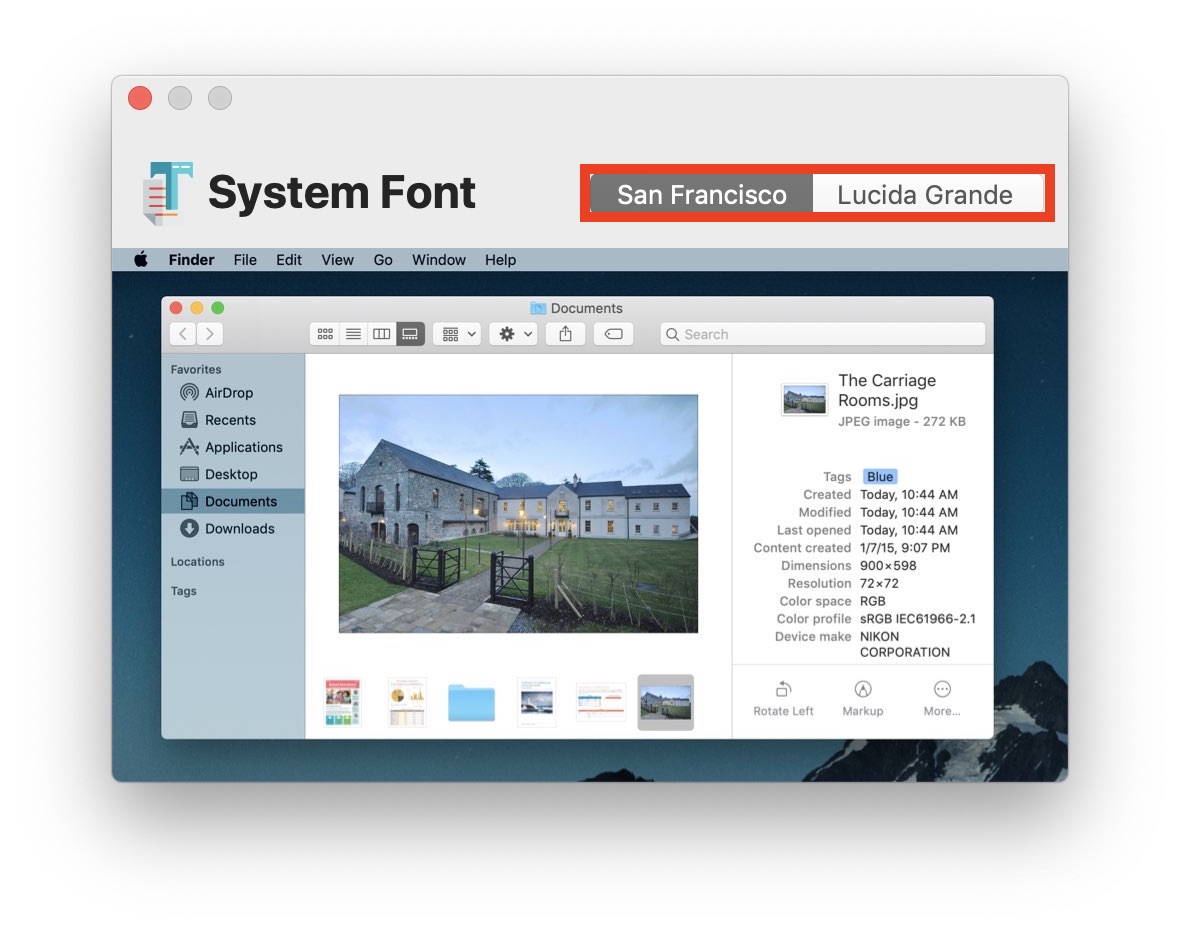The height and width of the screenshot is (930, 1180).
Task: Switch to icon view
Action: coord(325,334)
